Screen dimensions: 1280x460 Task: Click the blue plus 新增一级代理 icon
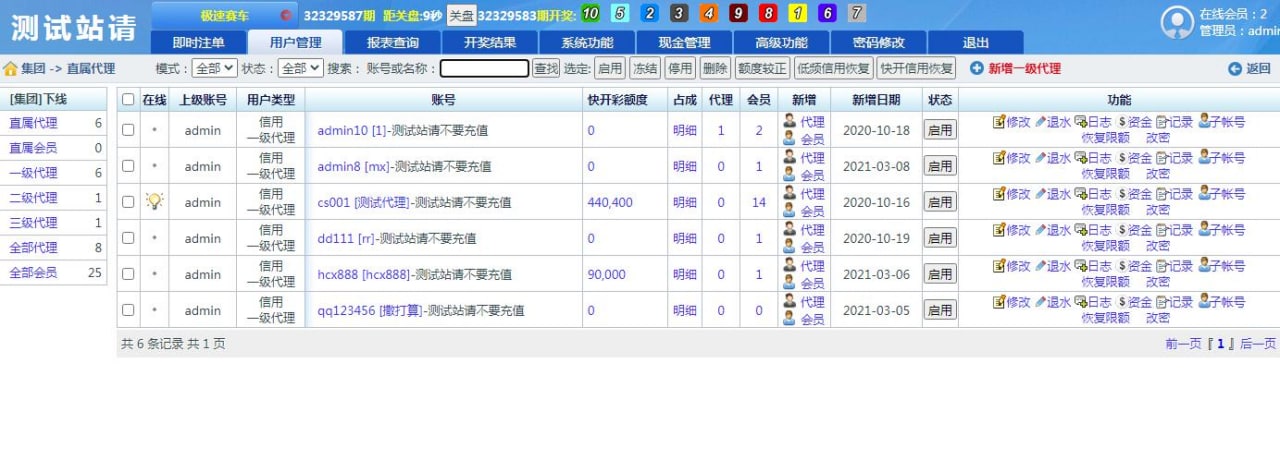[x=977, y=69]
